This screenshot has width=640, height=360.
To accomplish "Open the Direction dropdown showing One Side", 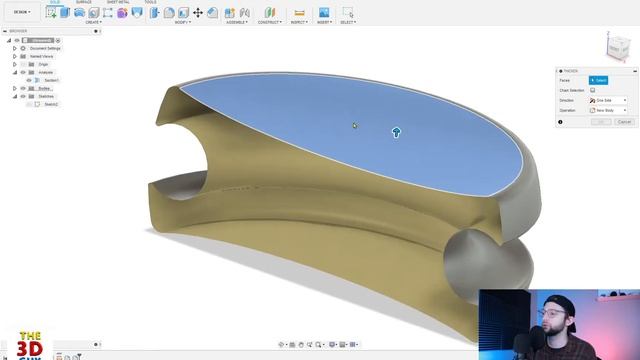I will pos(608,100).
